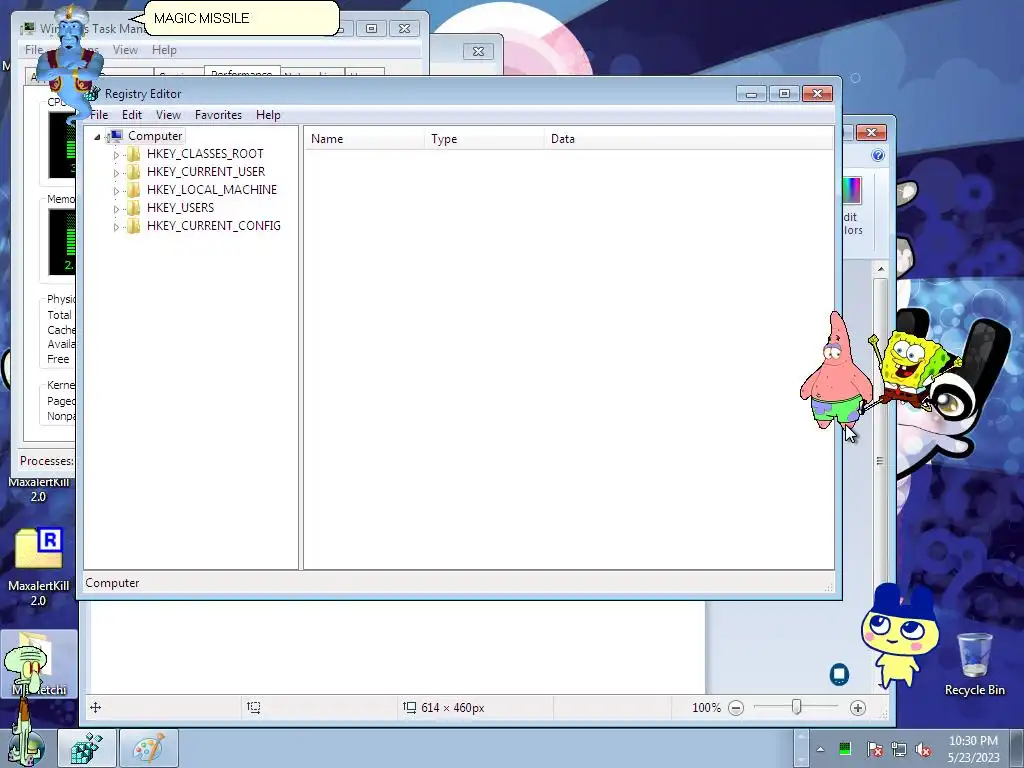Click the Genie's MAGIC MISSILE speech bubble

242,18
